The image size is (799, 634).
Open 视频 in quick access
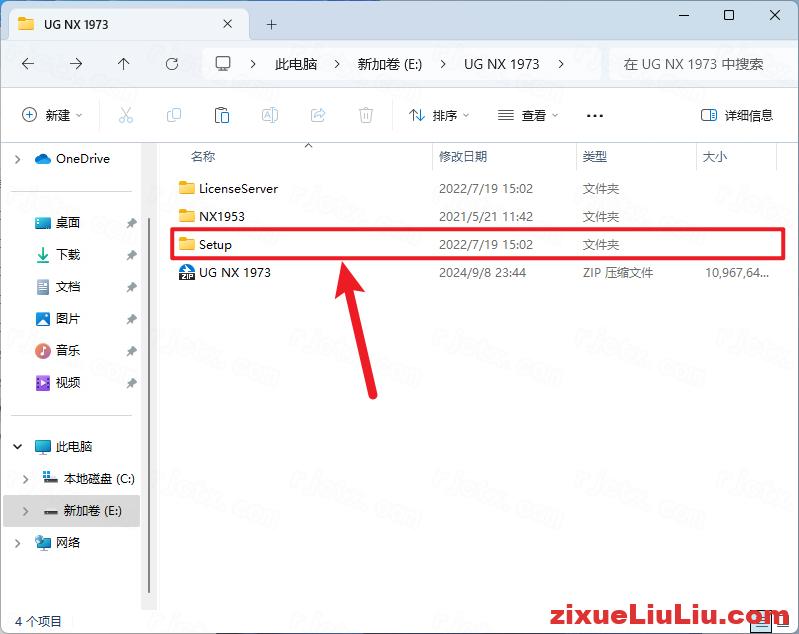(x=58, y=382)
